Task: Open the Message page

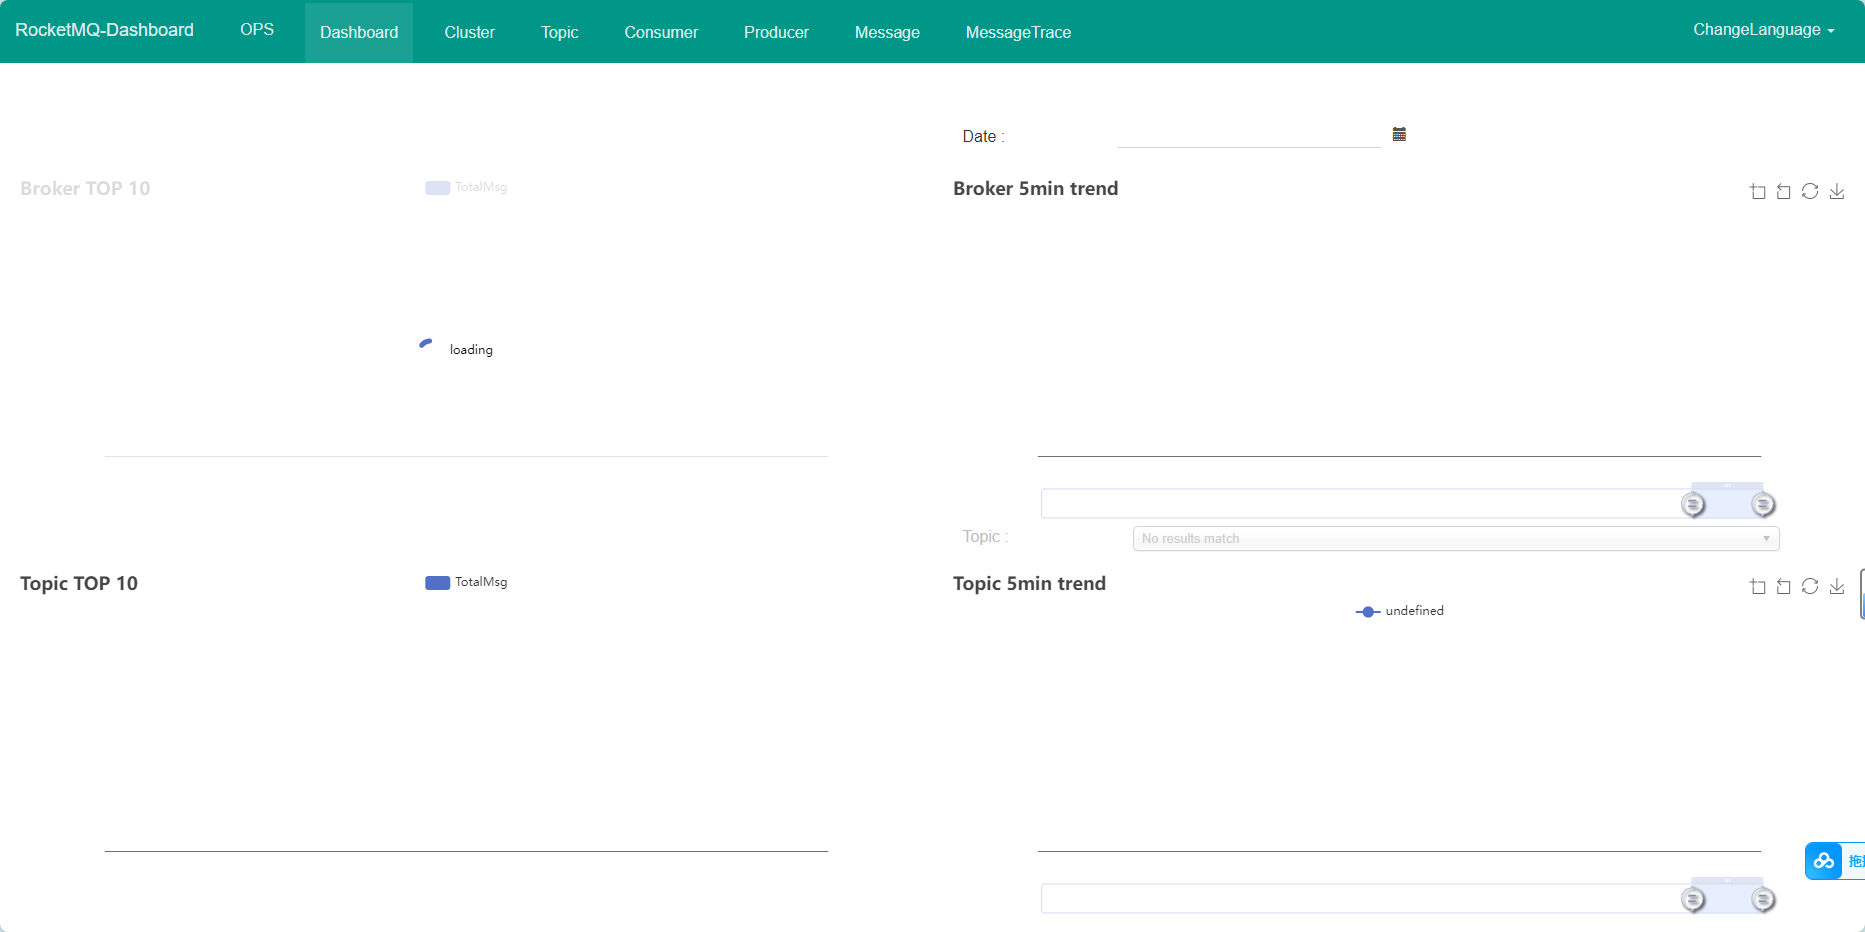Action: tap(887, 32)
